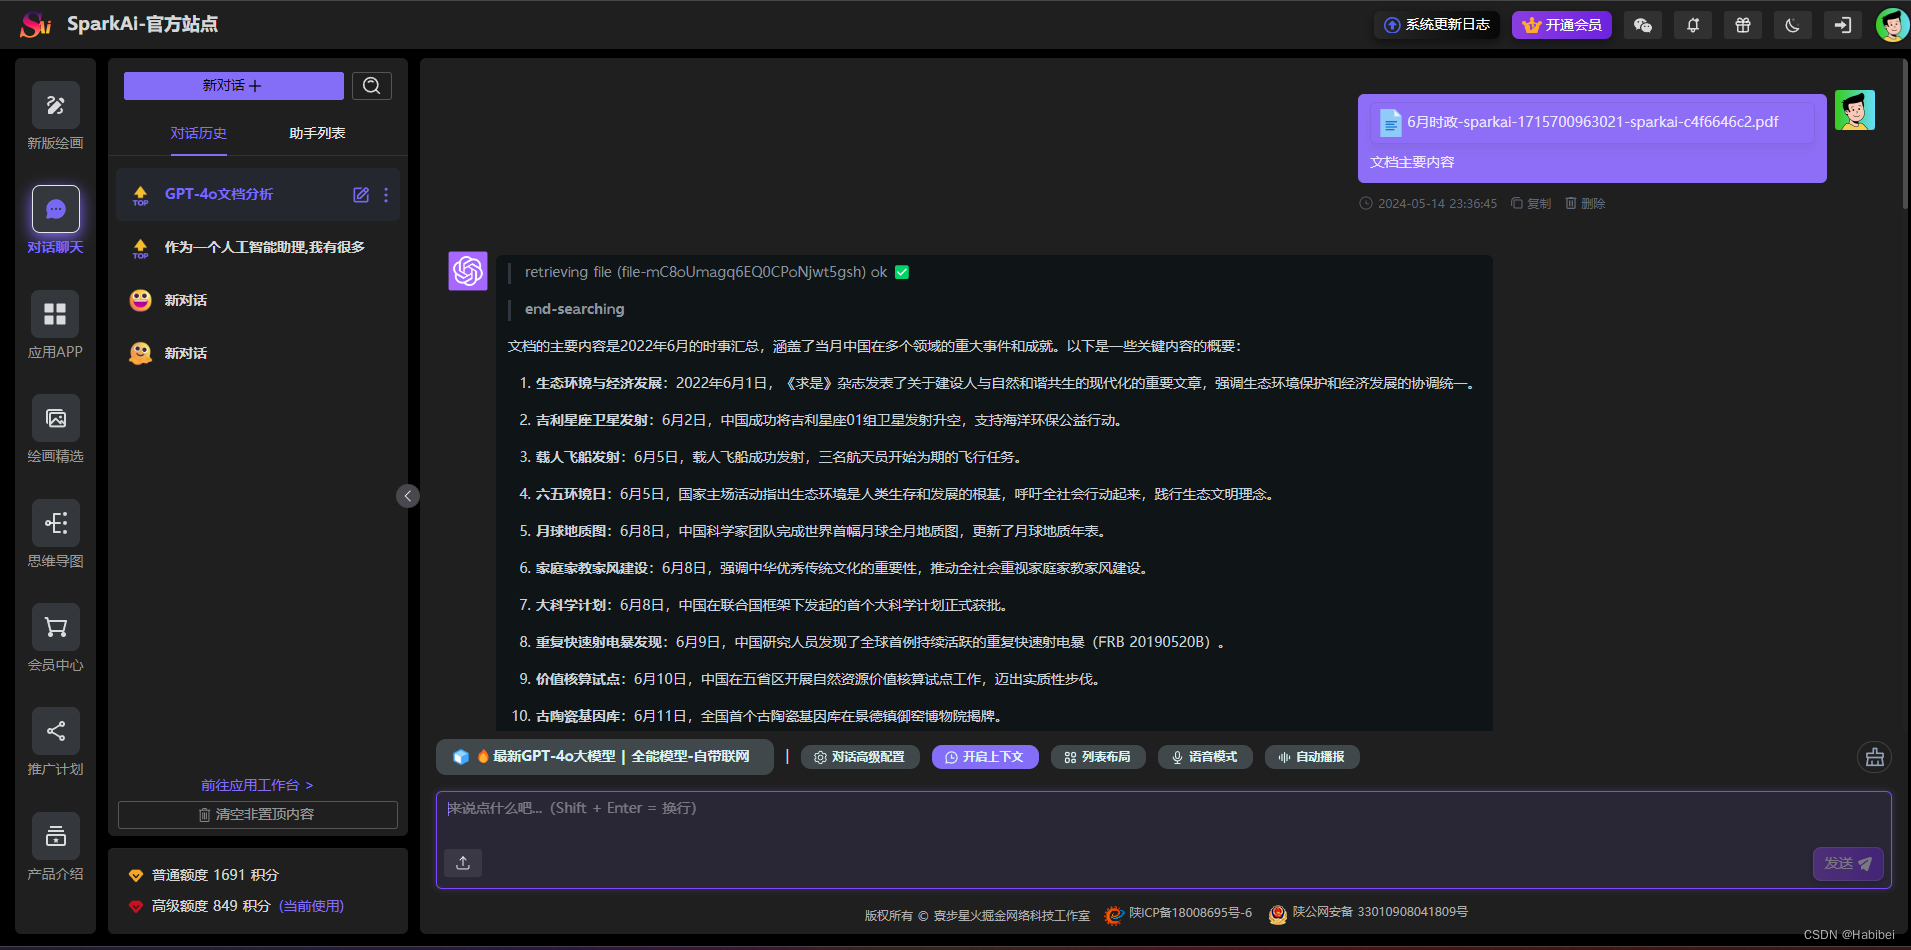Click the WeChat icon in top bar
Screen dimensions: 1911x950
click(x=1643, y=25)
